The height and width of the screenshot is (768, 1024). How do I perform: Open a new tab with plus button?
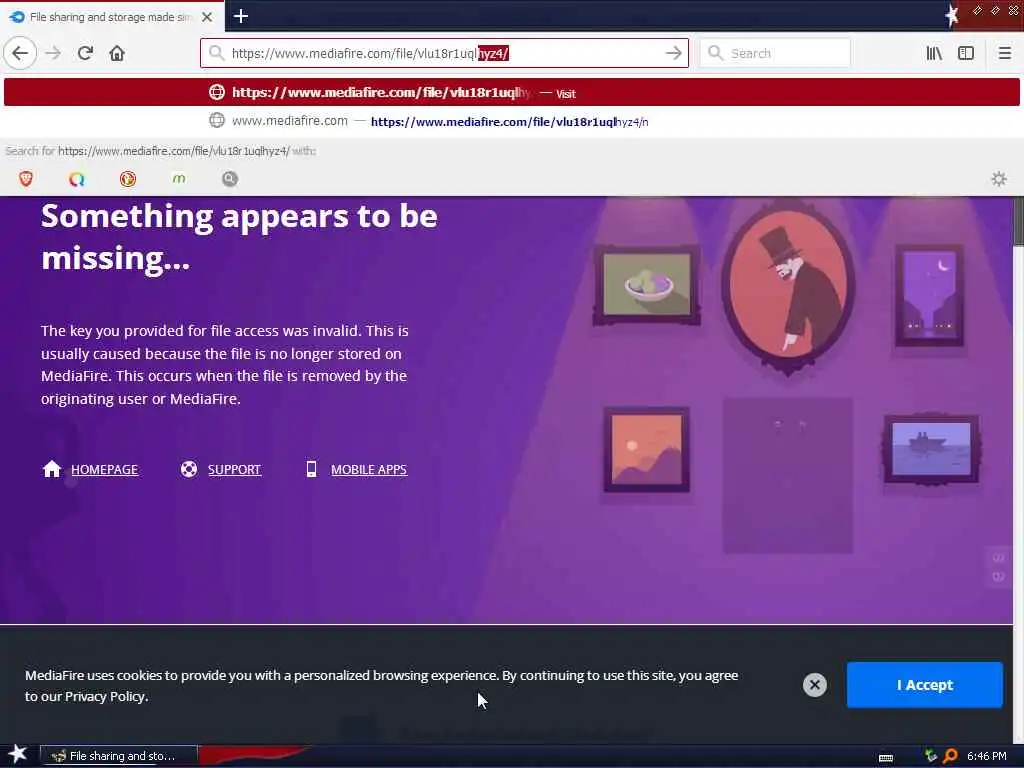241,16
